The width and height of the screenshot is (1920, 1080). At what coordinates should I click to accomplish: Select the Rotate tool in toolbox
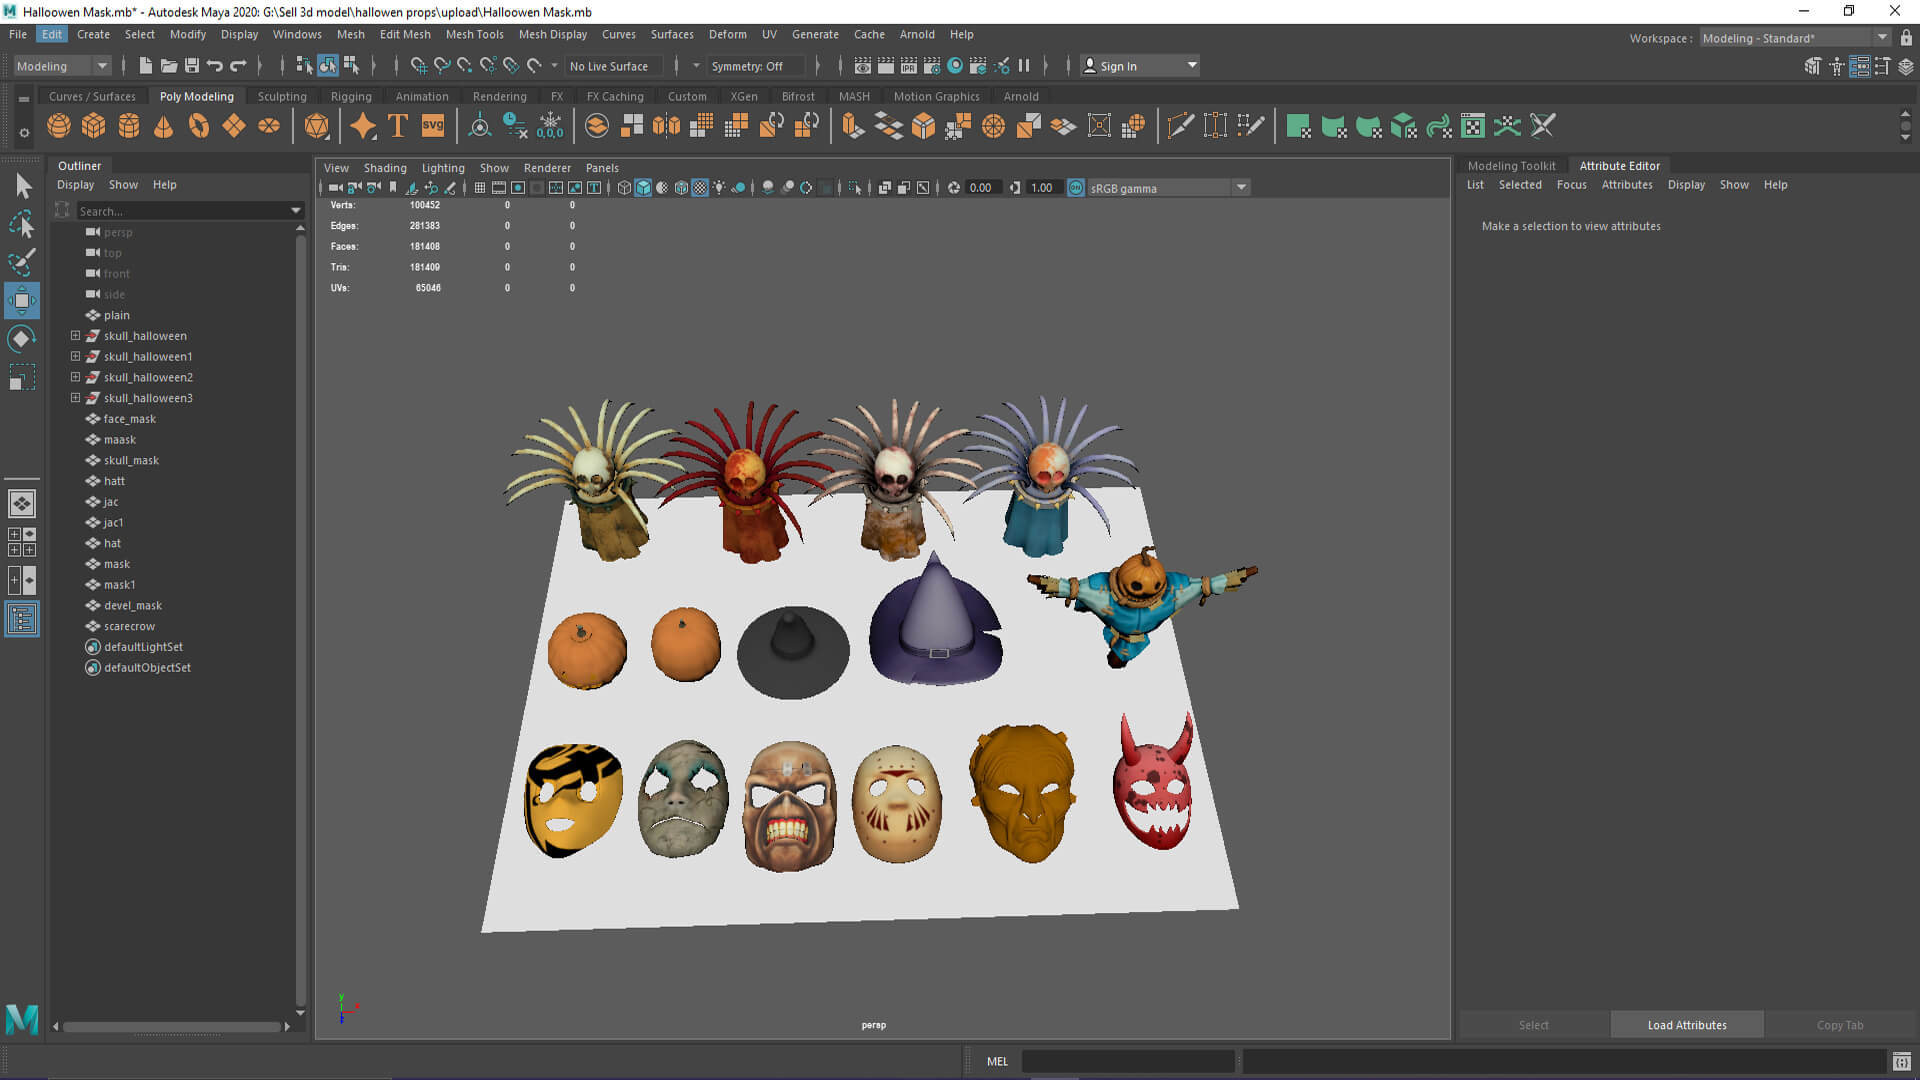(x=22, y=339)
